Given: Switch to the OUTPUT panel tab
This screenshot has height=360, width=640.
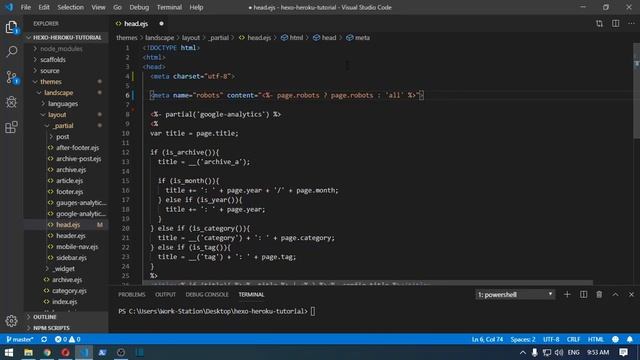Looking at the screenshot, I should click(x=165, y=294).
